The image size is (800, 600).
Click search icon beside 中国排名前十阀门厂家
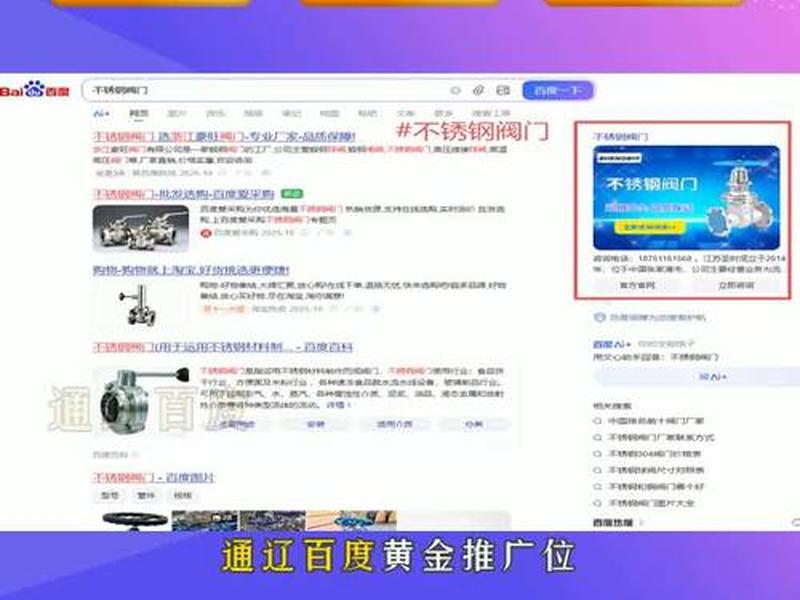[x=597, y=421]
